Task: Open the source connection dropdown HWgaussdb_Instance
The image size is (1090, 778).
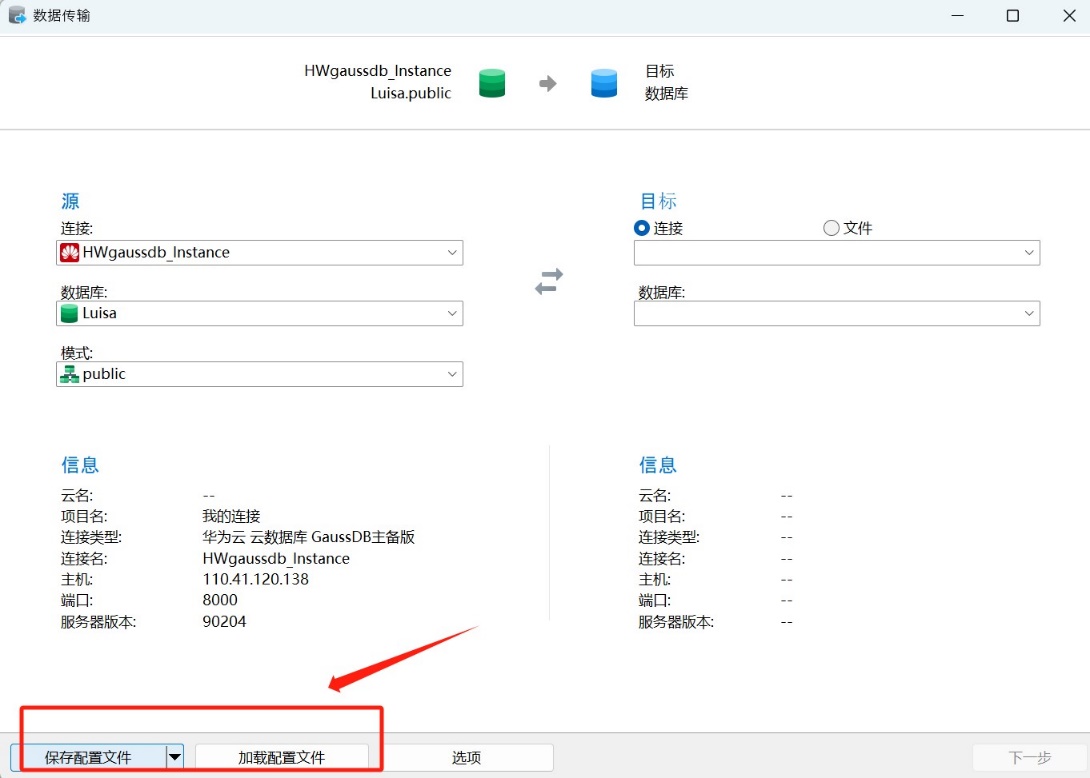Action: tap(259, 252)
